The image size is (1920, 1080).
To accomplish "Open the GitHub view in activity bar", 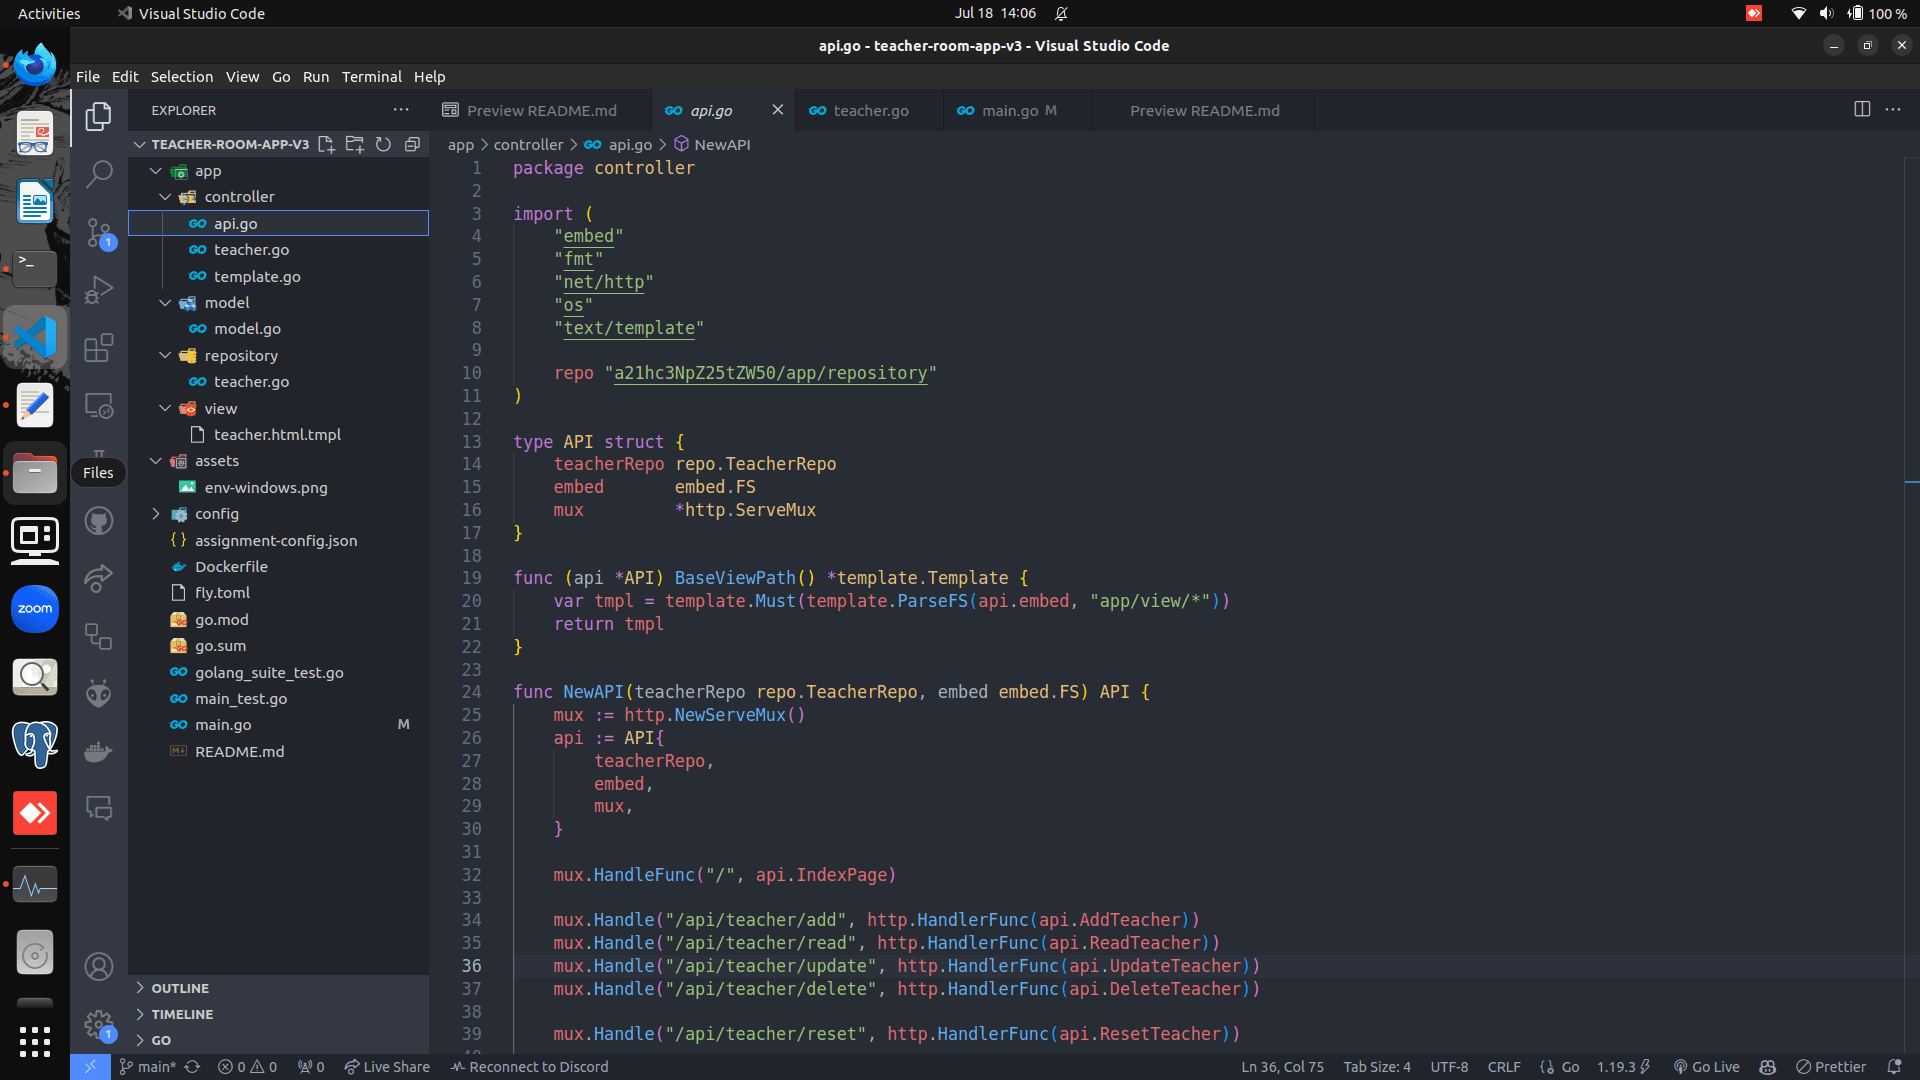I will [x=98, y=521].
